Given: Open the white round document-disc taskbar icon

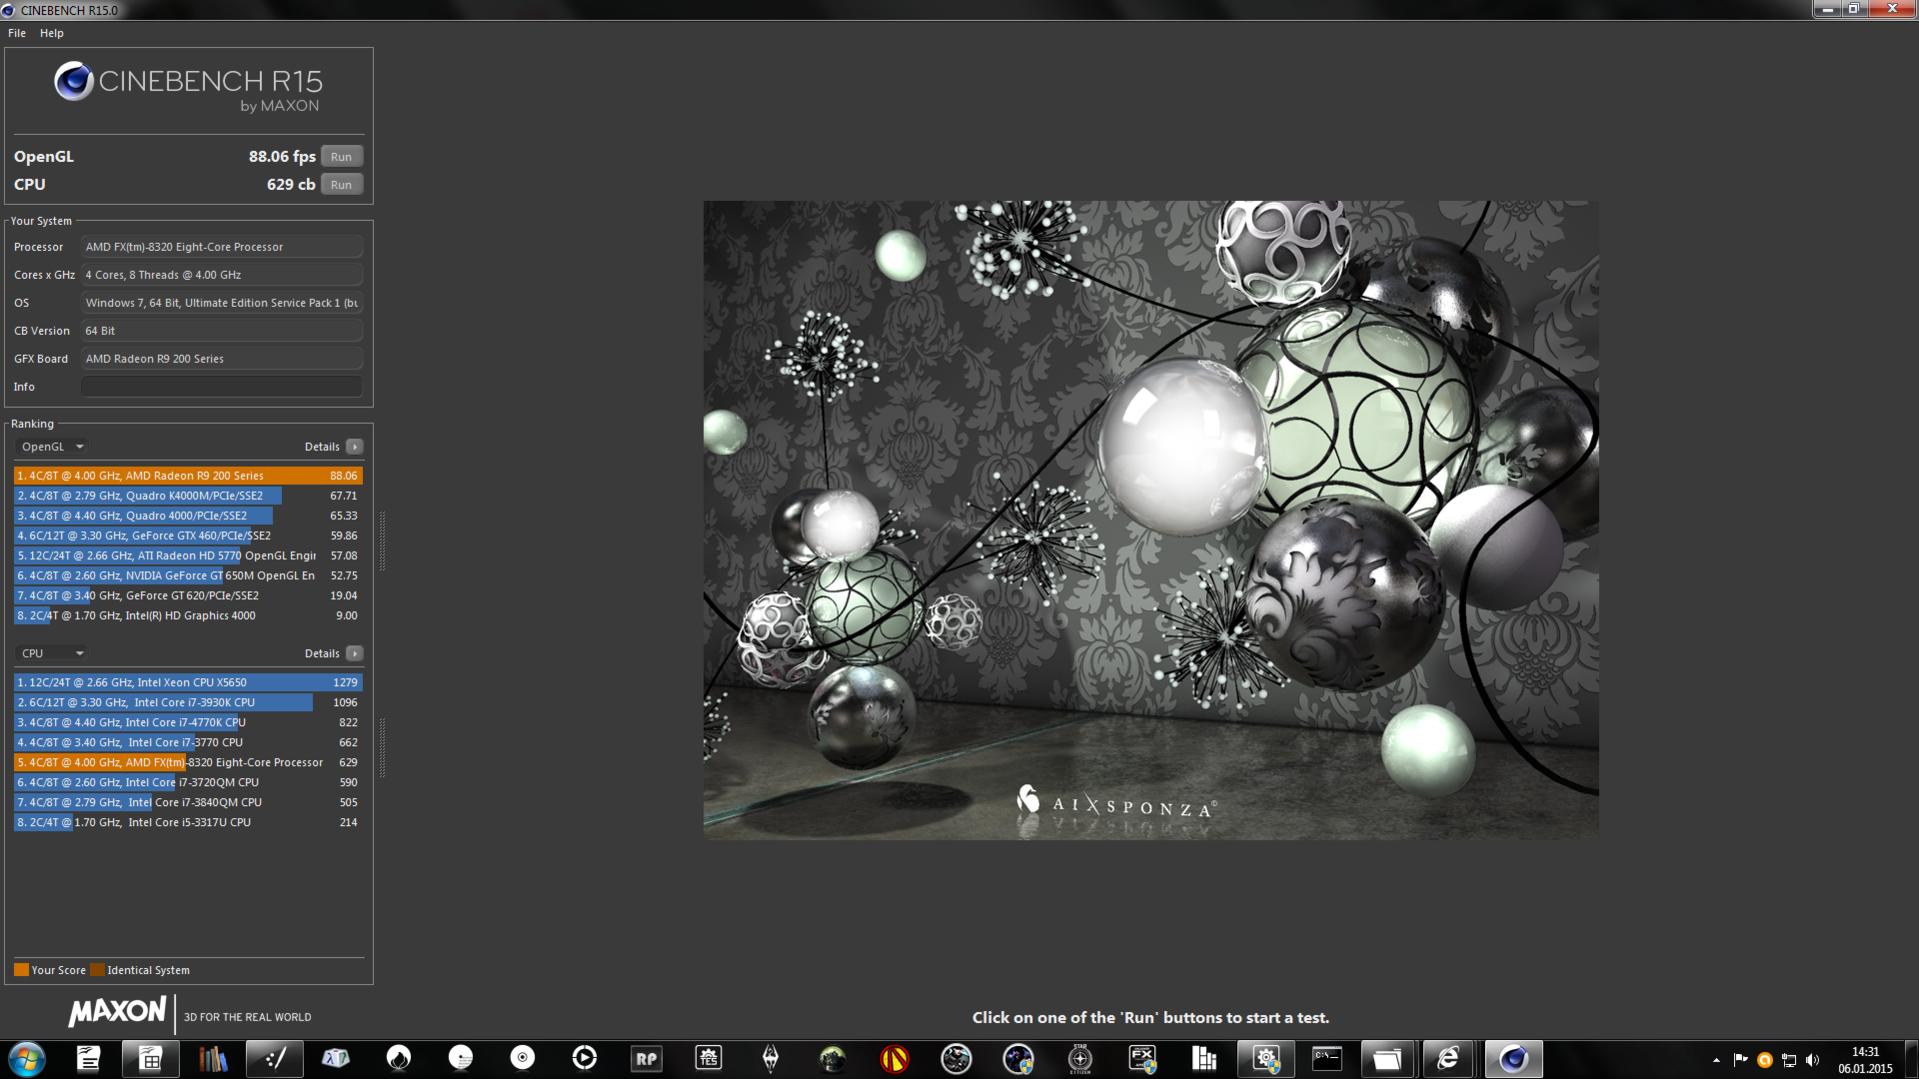Looking at the screenshot, I should coord(460,1058).
